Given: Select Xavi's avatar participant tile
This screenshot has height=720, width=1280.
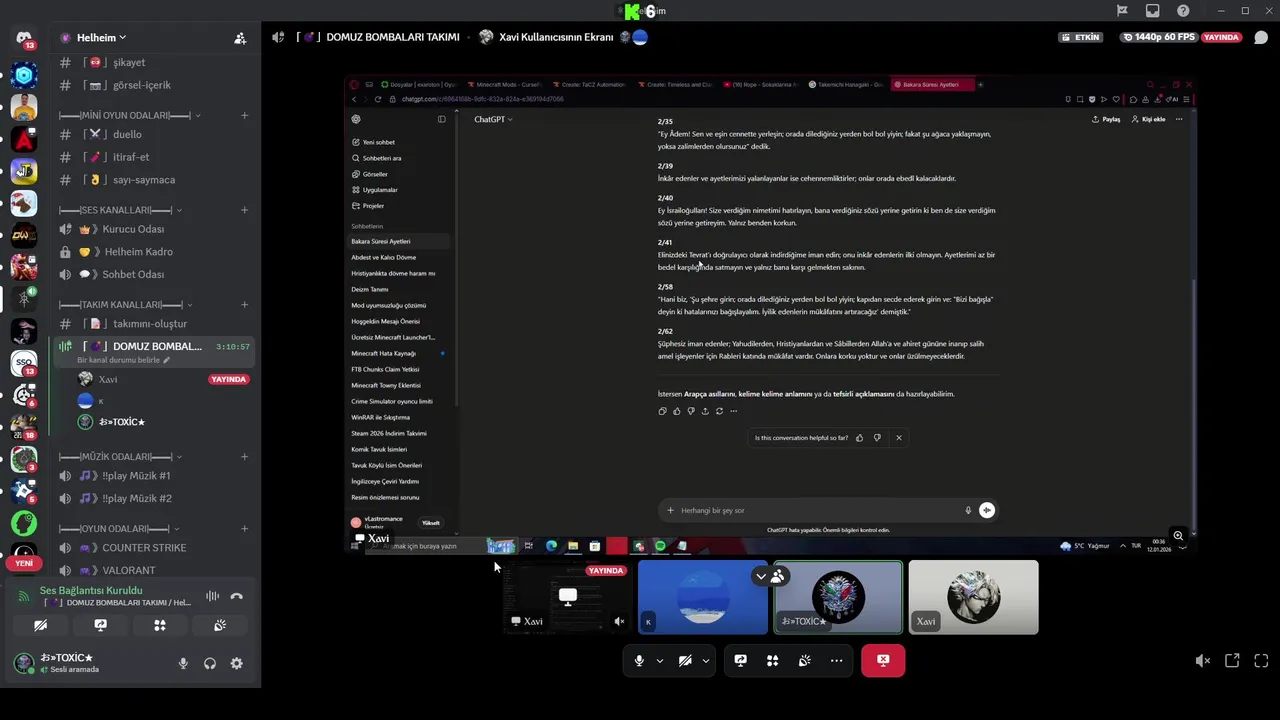Looking at the screenshot, I should [x=973, y=597].
